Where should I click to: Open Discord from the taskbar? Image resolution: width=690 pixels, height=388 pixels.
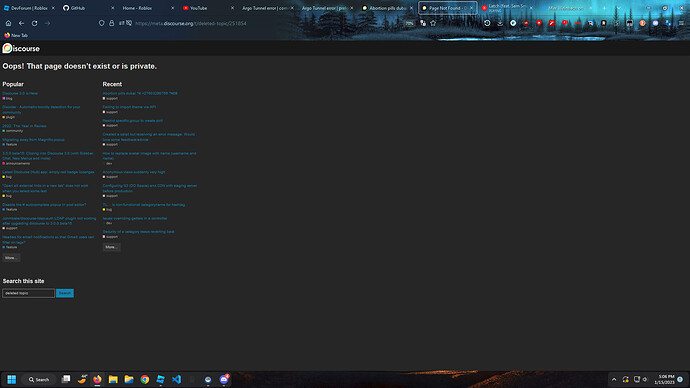(224, 379)
